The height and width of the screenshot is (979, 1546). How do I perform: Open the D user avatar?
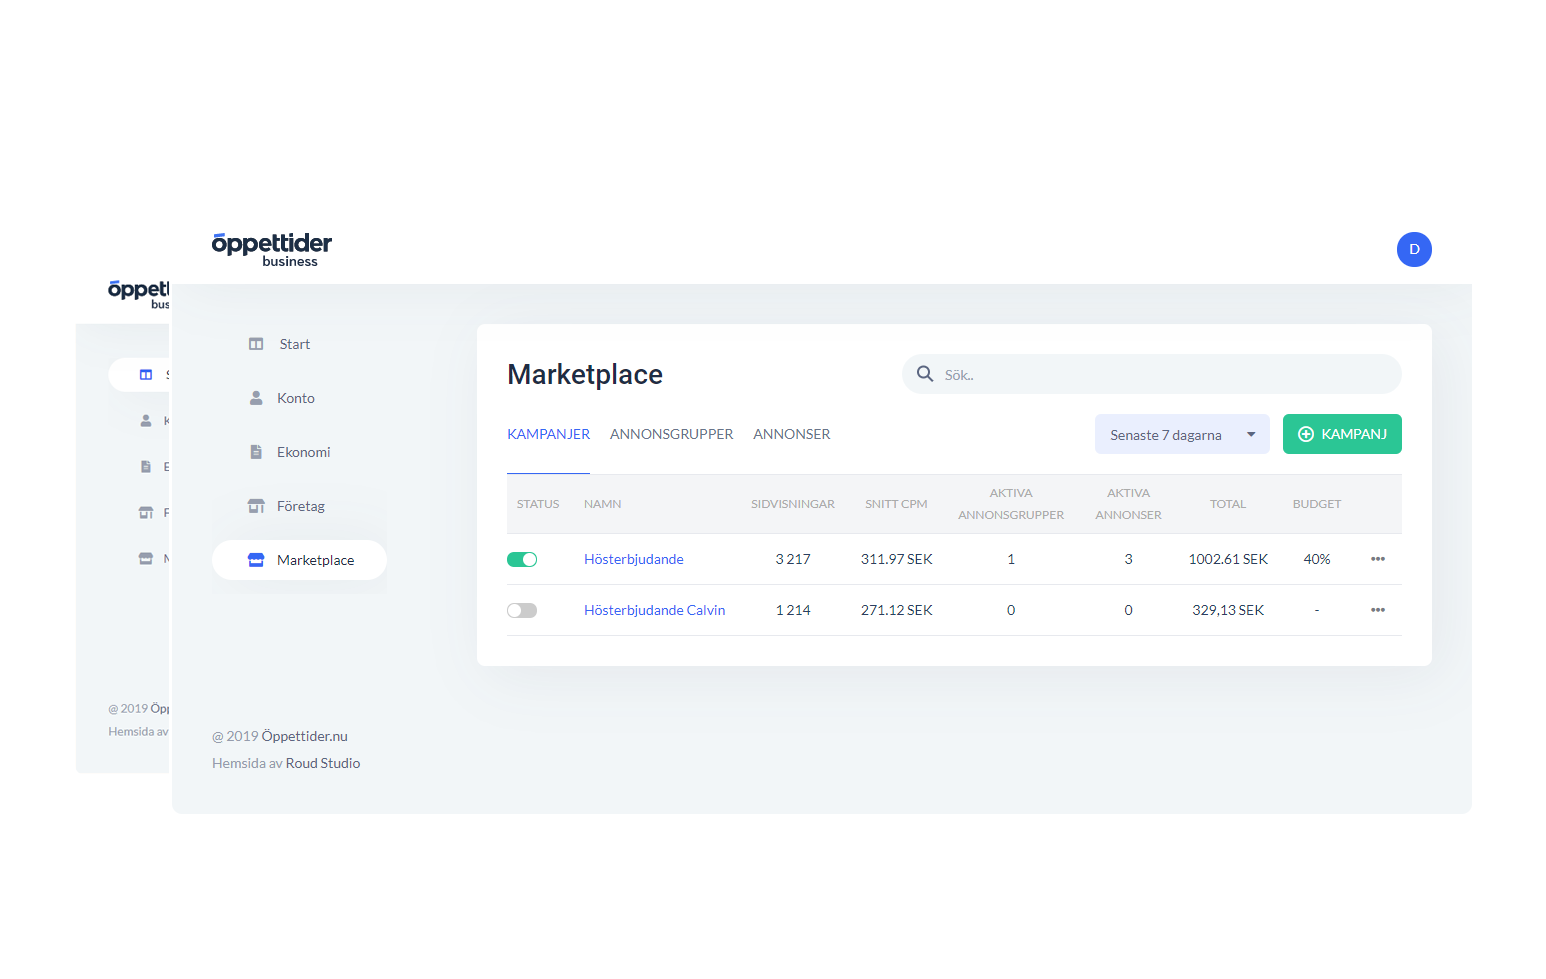coord(1413,249)
